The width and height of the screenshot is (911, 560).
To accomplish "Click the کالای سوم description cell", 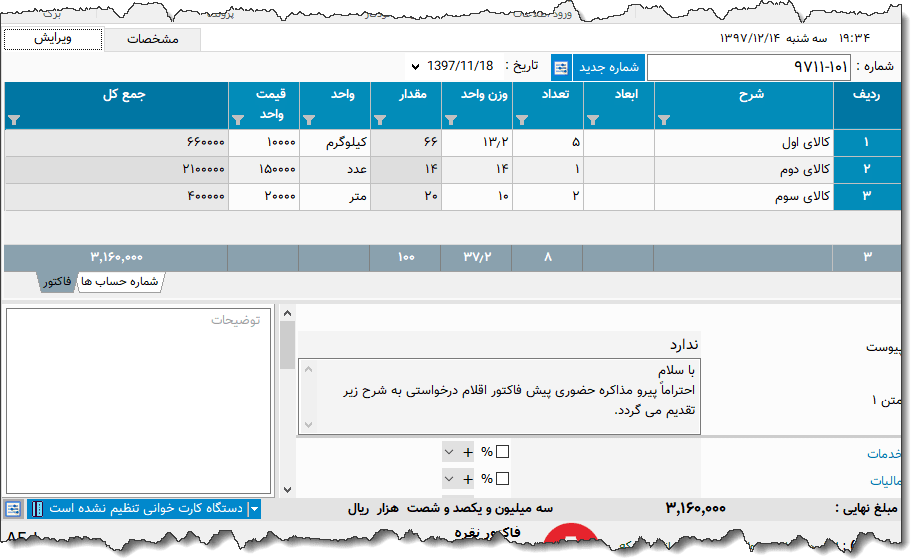I will 744,196.
